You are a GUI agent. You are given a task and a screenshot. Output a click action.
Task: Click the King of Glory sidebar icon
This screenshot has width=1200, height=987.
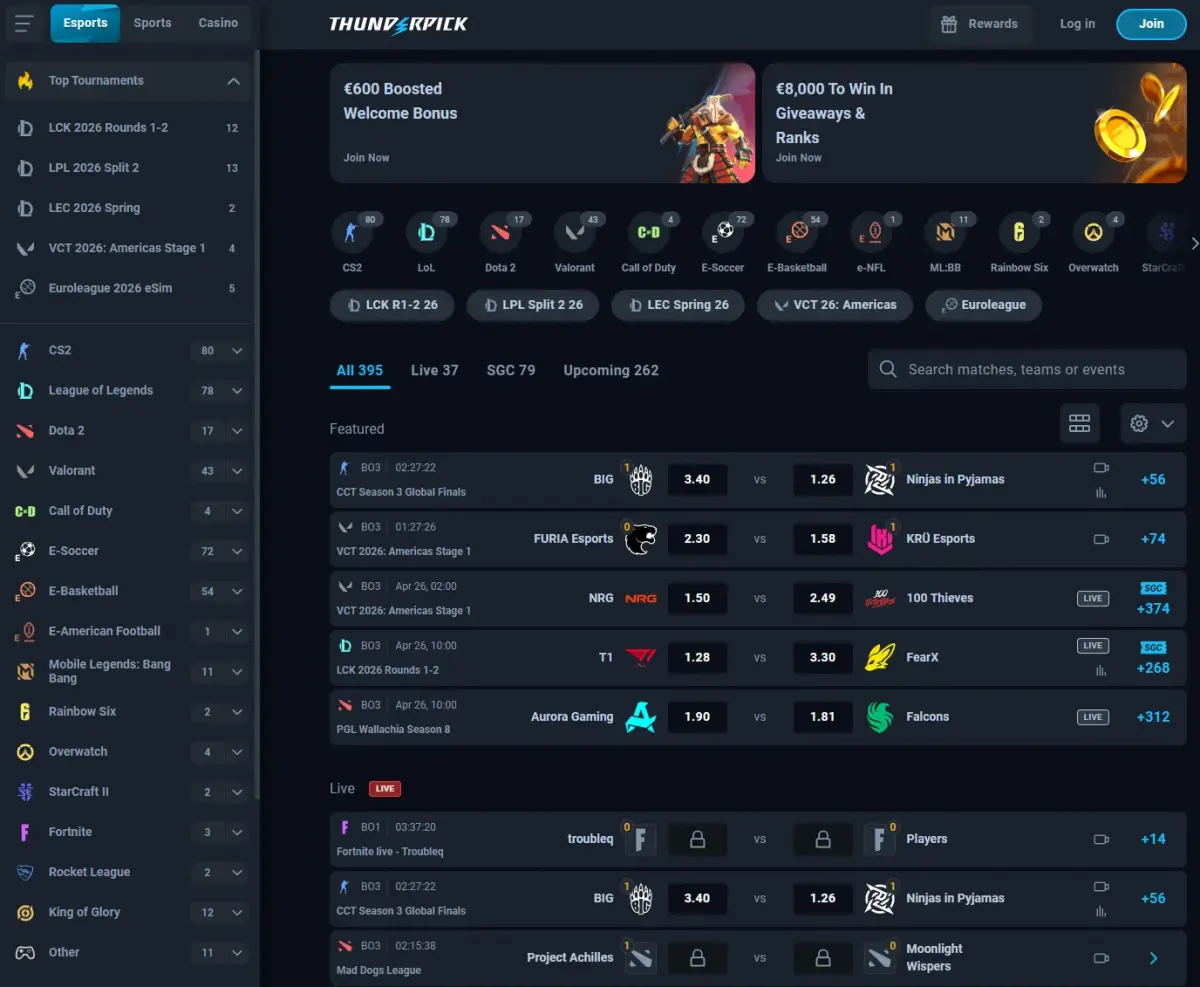point(25,912)
